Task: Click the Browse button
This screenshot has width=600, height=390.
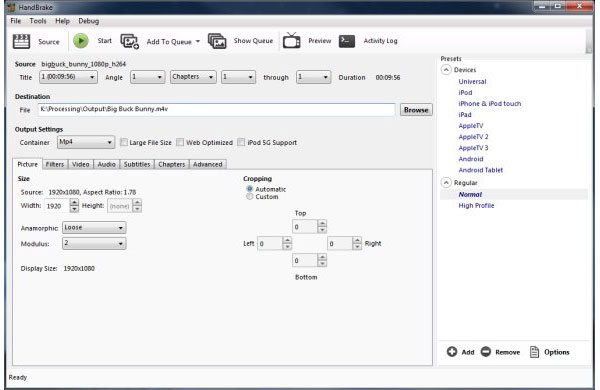Action: (416, 110)
